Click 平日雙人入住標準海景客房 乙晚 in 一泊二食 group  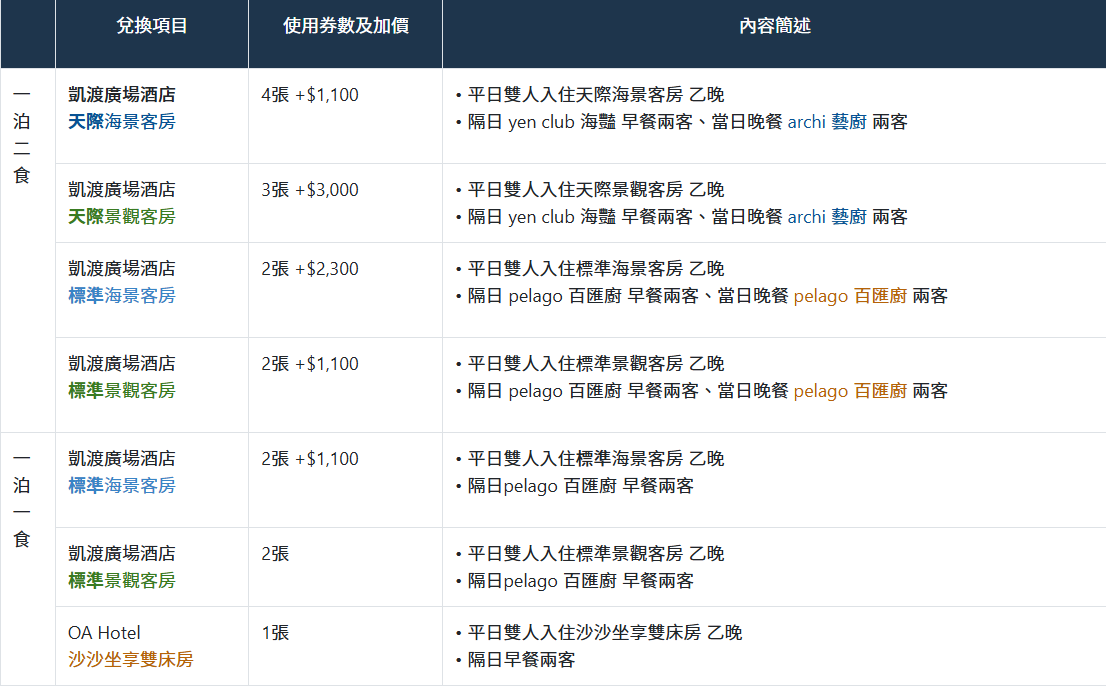click(x=595, y=269)
